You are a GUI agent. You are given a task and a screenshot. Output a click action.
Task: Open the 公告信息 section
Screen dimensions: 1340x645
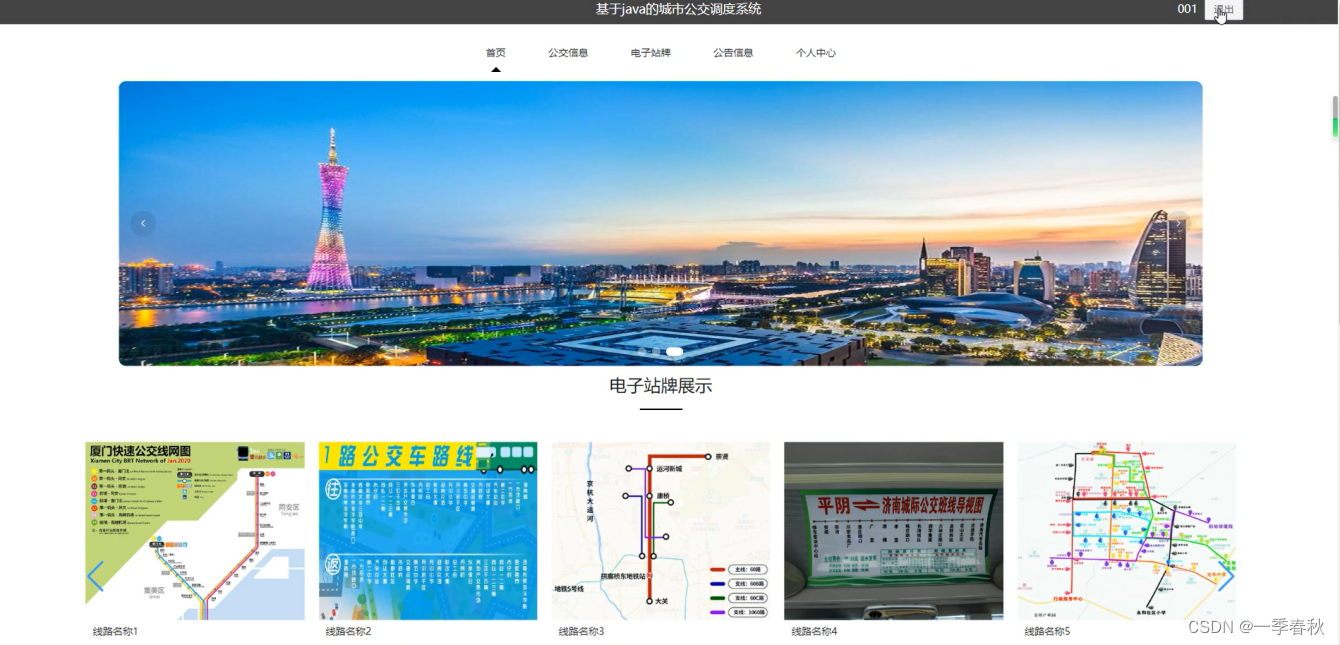pyautogui.click(x=734, y=52)
